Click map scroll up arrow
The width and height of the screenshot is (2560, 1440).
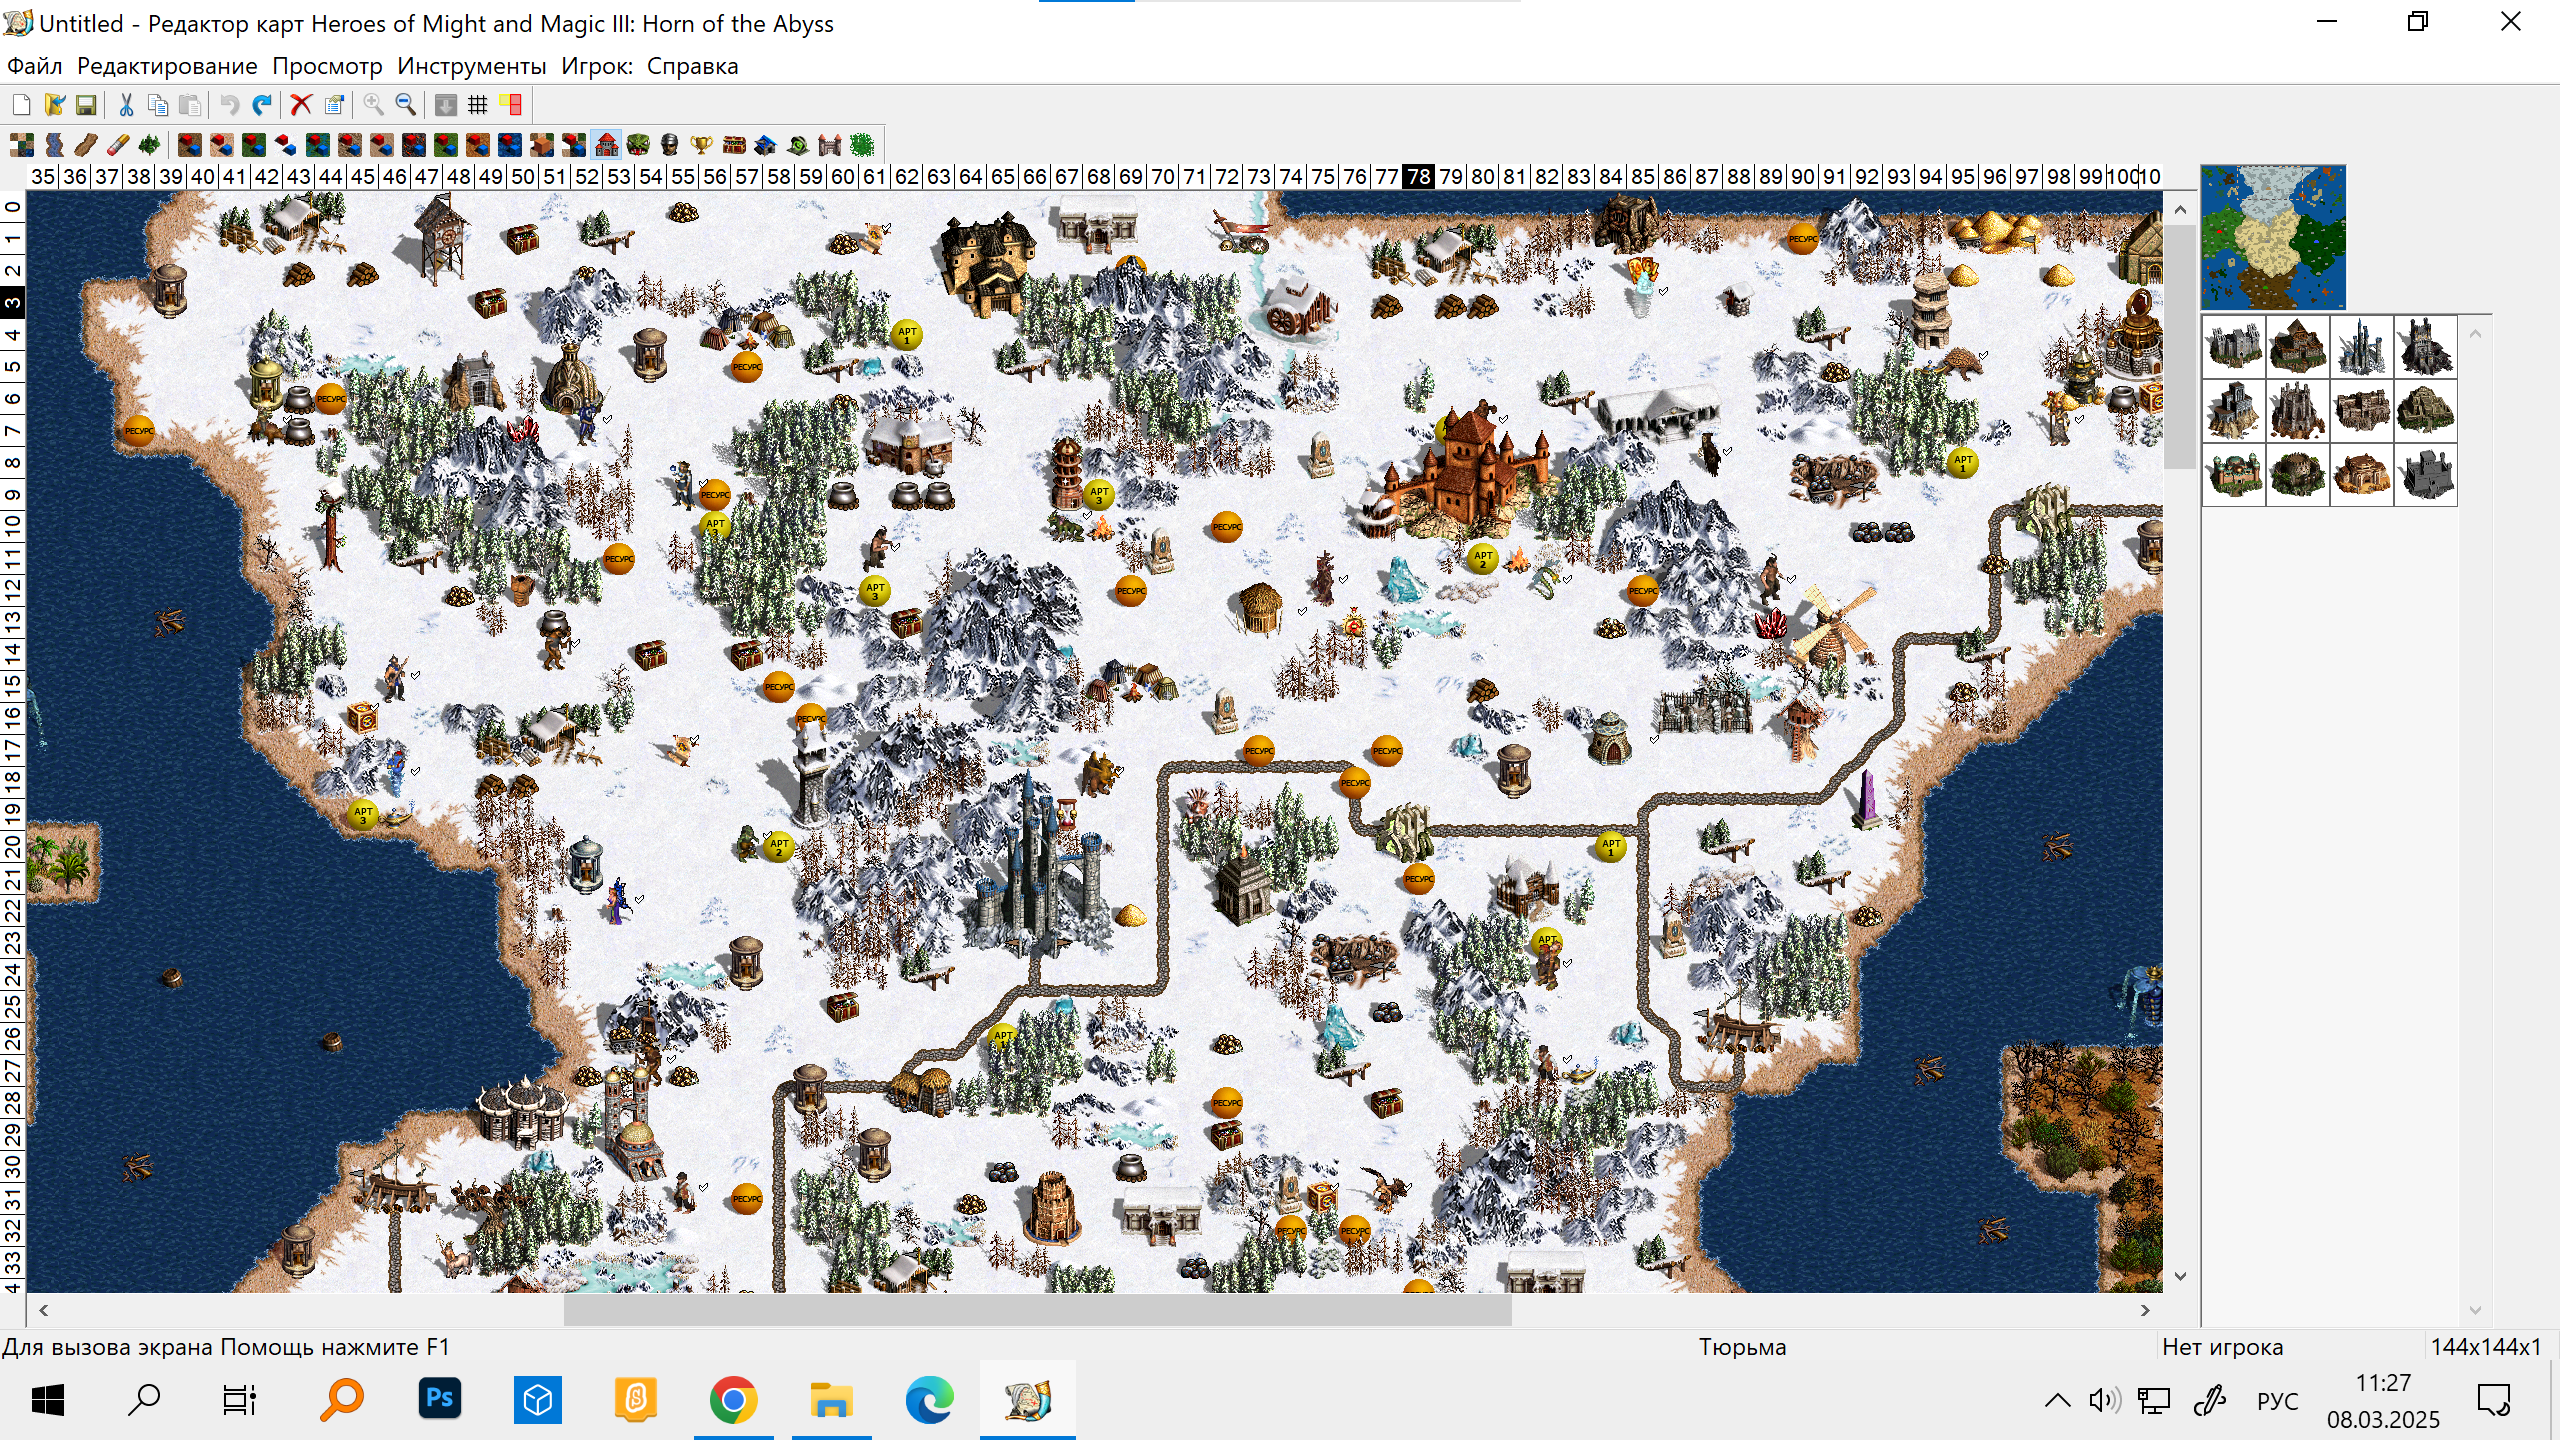point(2180,210)
